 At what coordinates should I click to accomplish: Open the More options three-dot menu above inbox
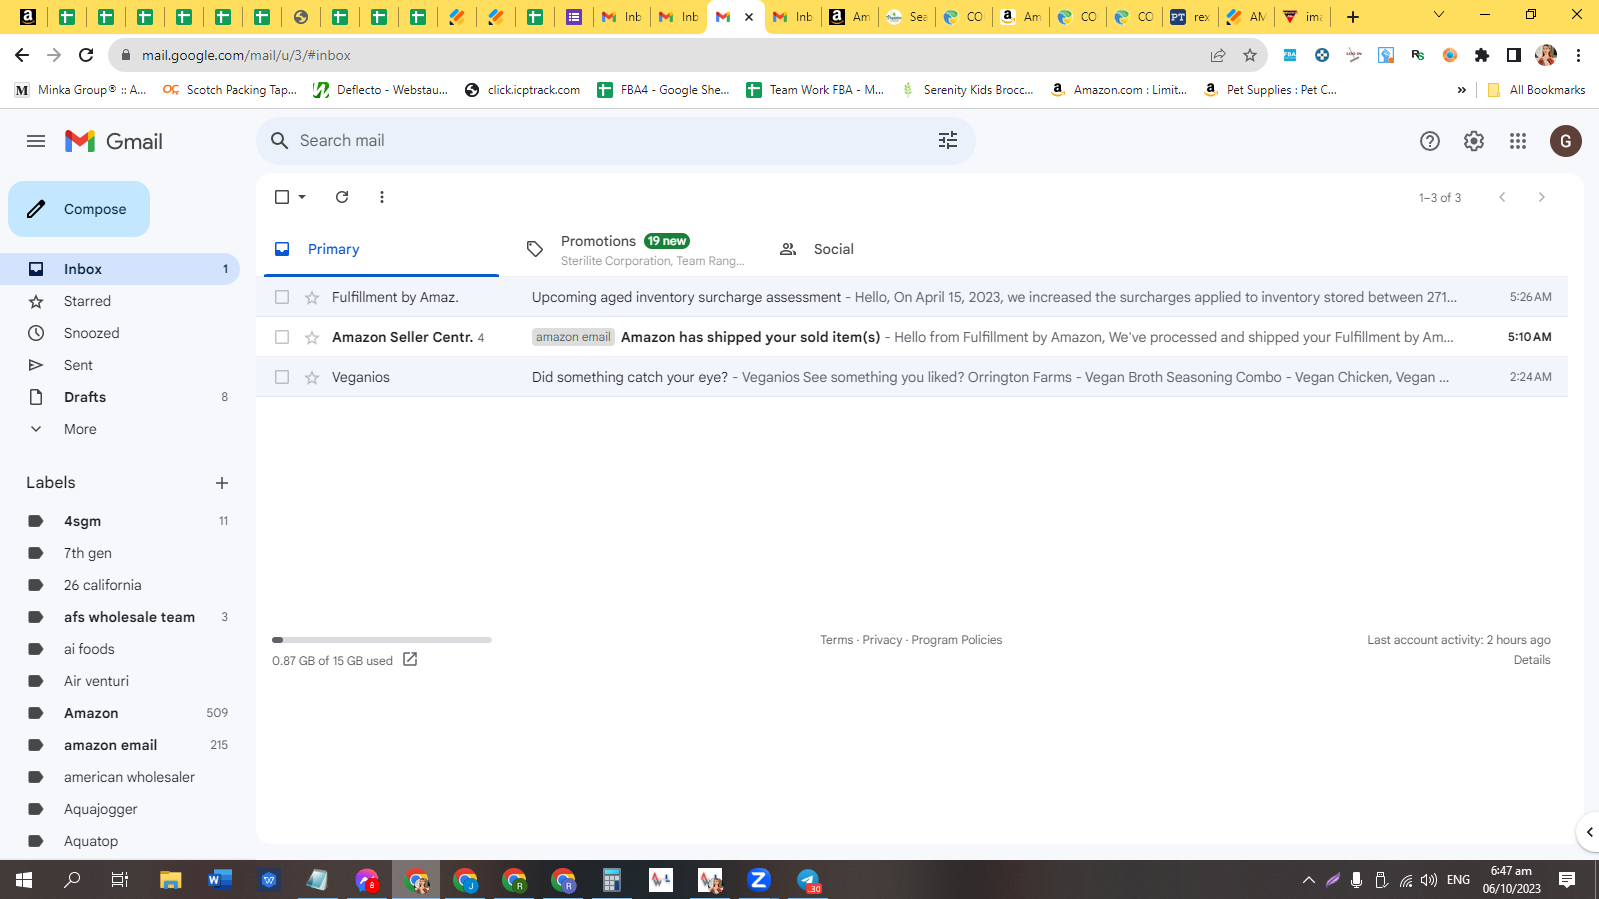click(x=382, y=197)
